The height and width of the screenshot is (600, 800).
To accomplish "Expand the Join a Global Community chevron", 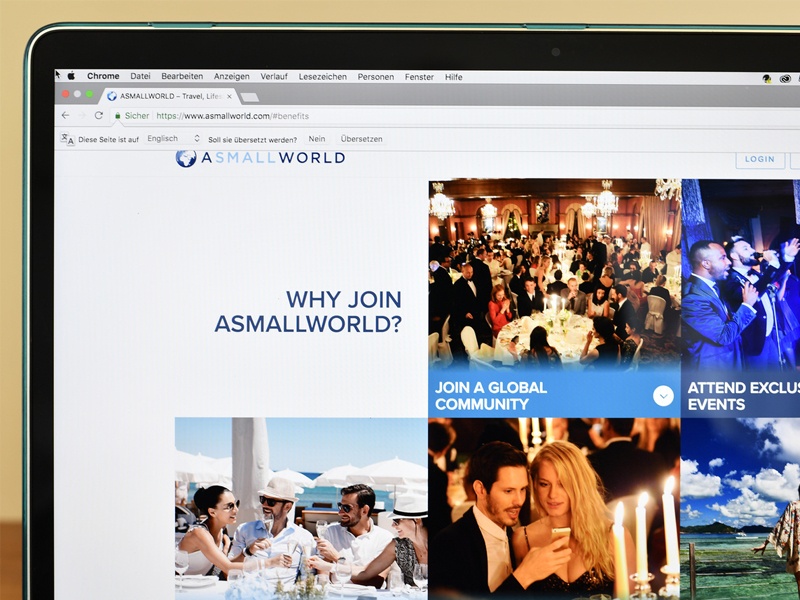I will (x=663, y=396).
